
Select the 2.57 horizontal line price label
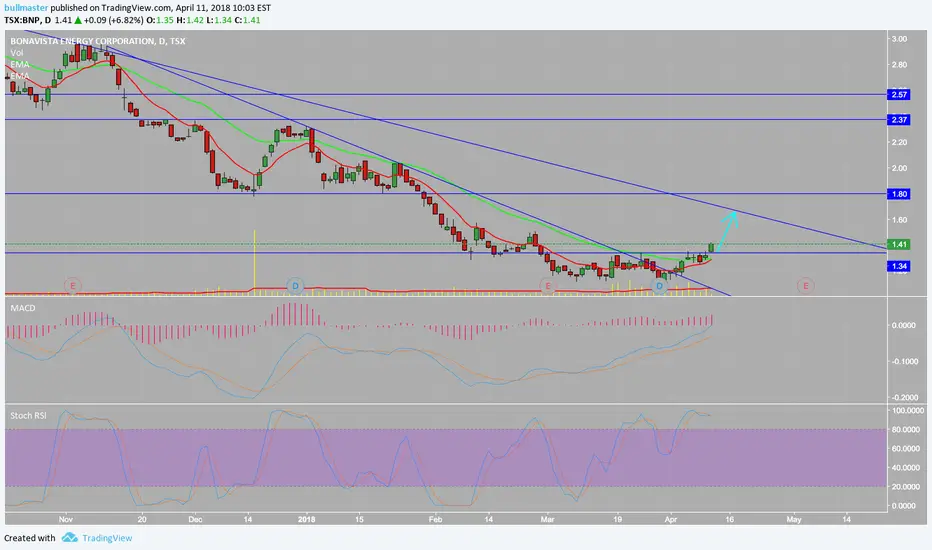[x=898, y=95]
